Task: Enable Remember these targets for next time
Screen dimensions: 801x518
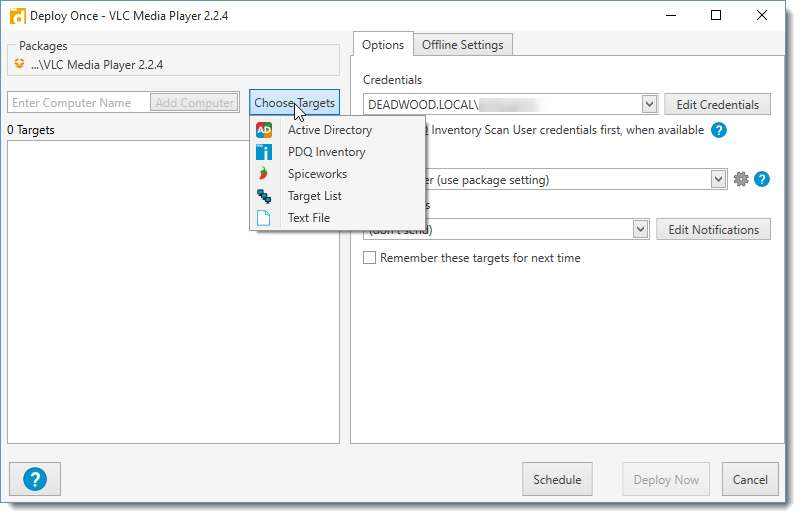Action: [370, 258]
